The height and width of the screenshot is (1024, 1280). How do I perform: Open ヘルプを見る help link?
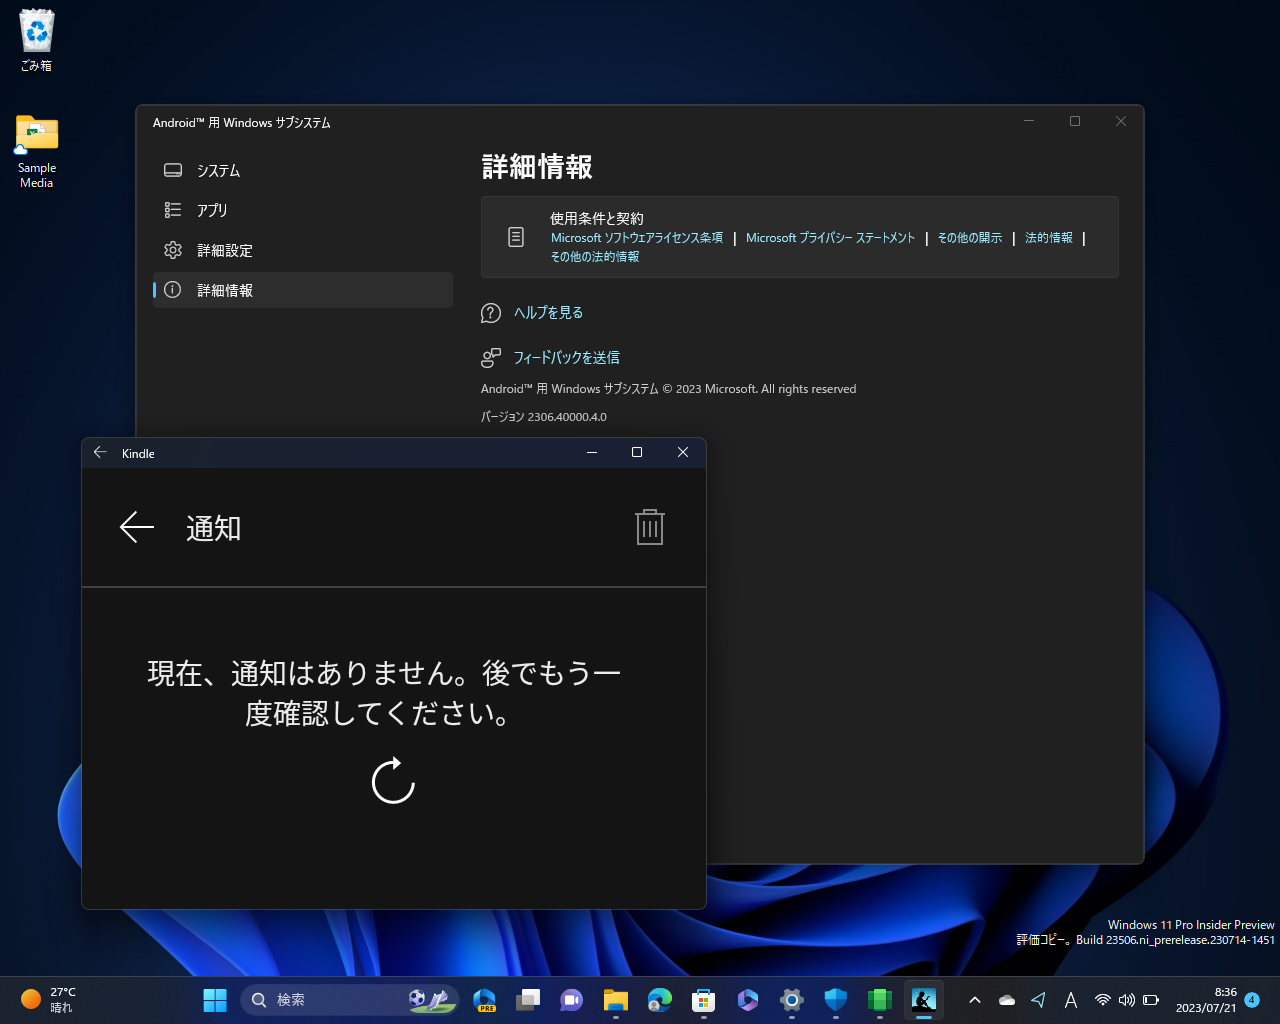point(548,312)
